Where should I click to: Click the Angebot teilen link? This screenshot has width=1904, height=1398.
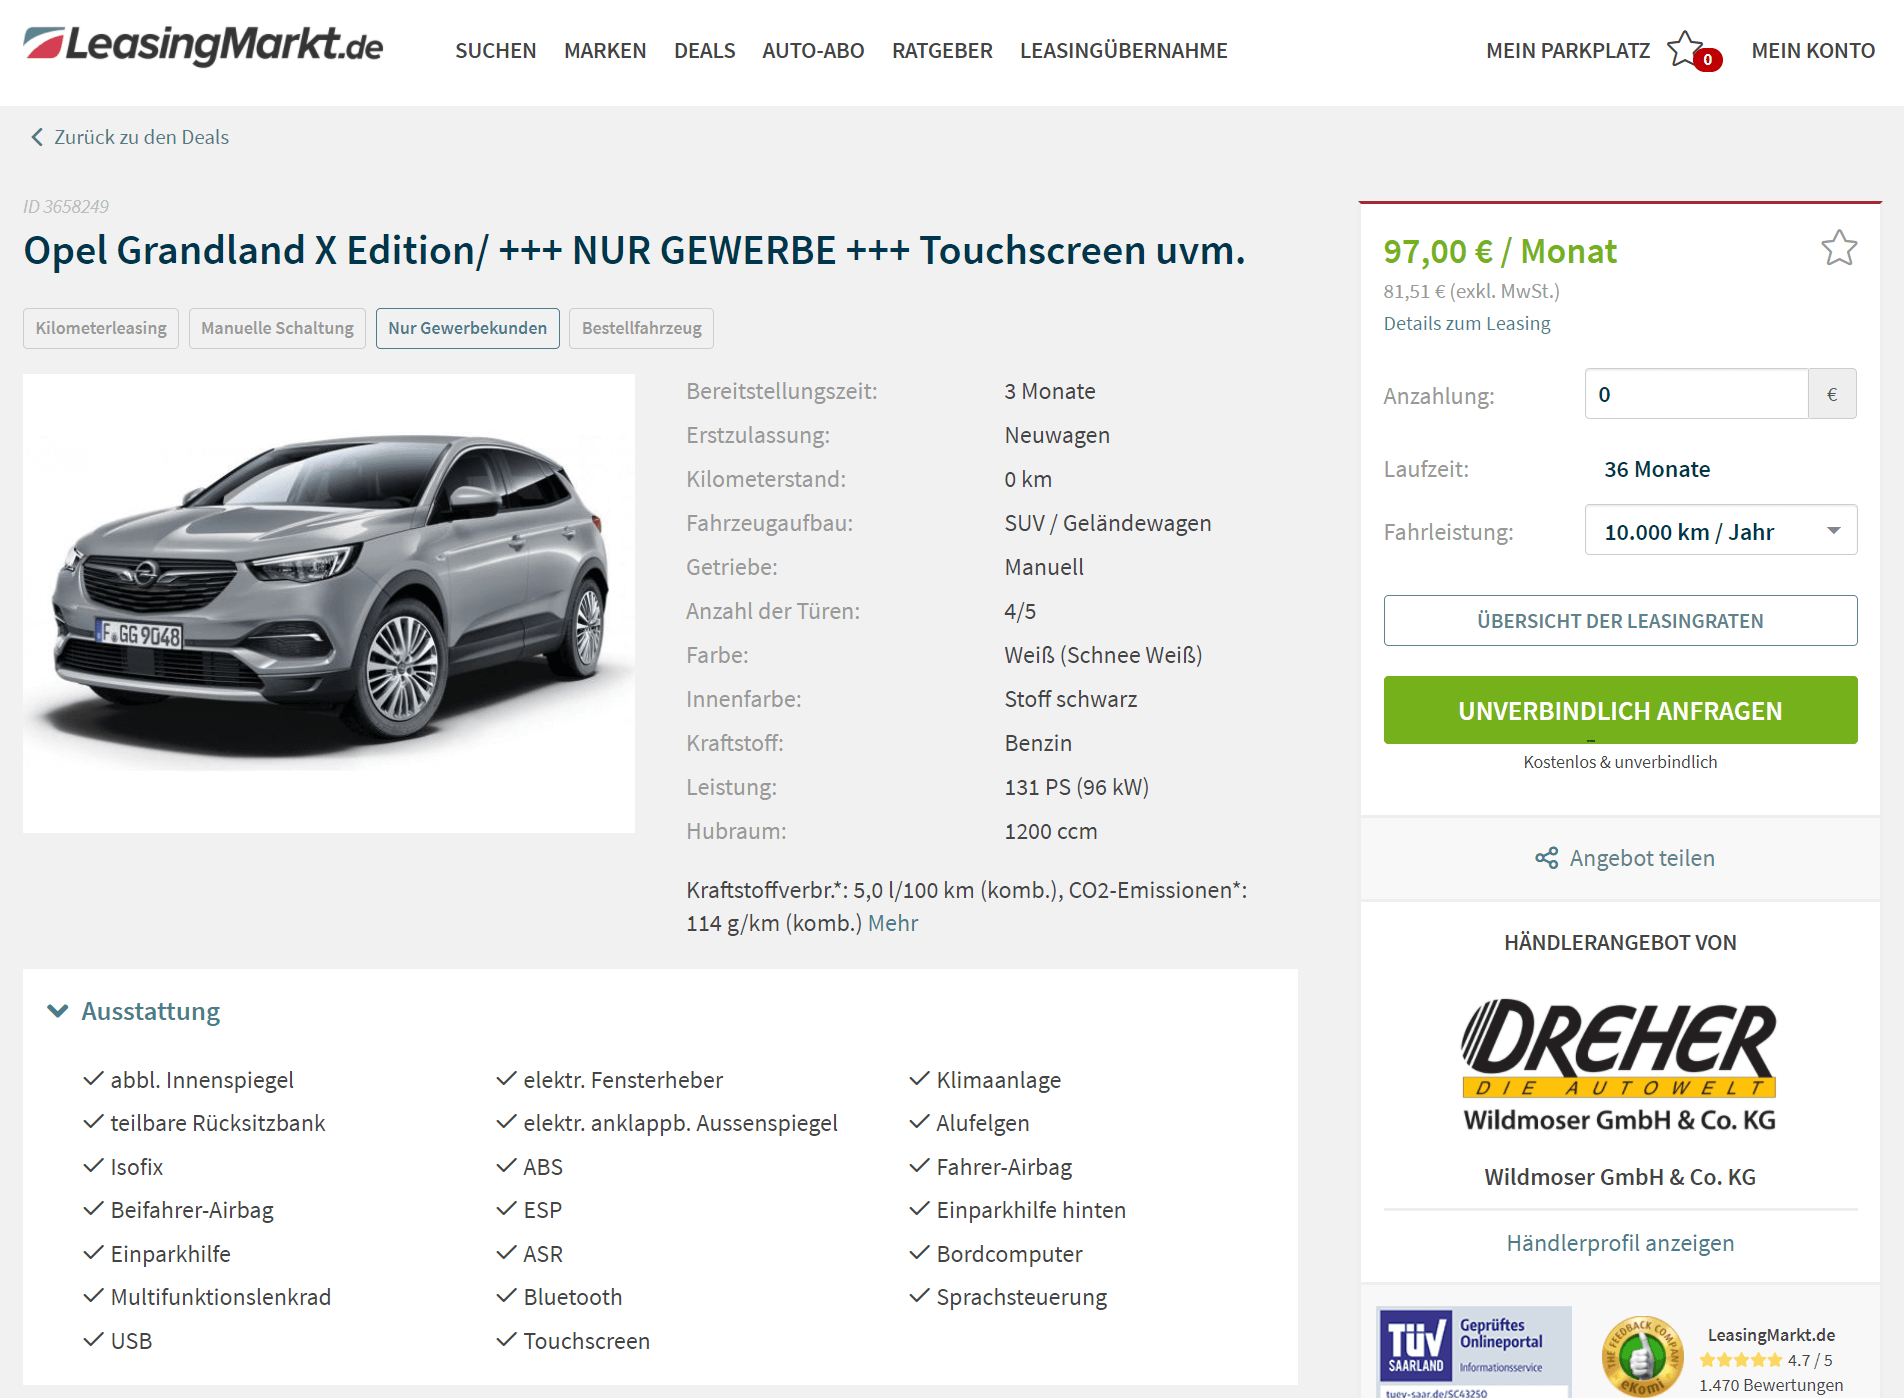pos(1642,858)
